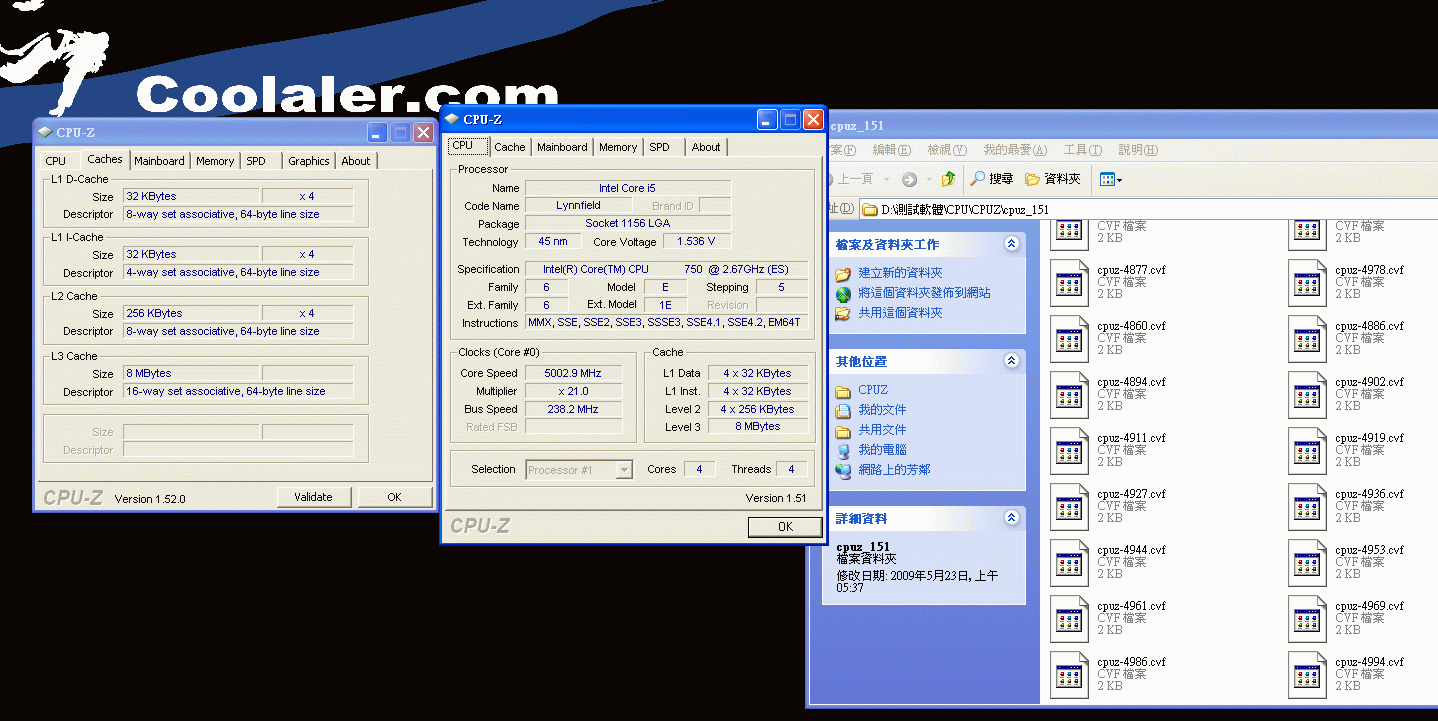
Task: Select the cpuz-4961.cvf file icon
Action: 1069,619
